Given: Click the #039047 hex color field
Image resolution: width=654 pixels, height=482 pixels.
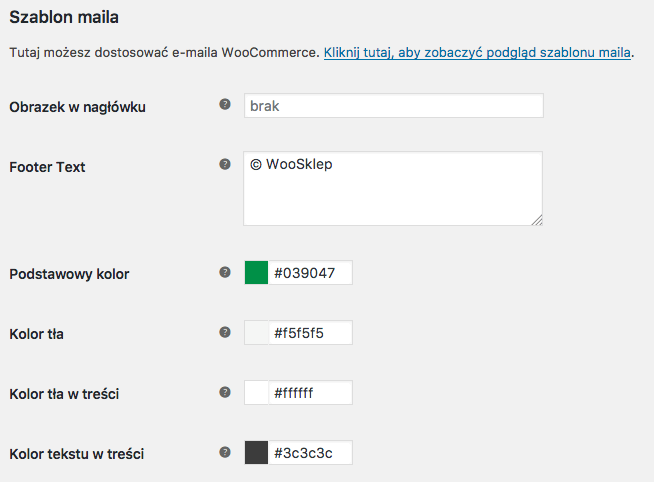Looking at the screenshot, I should [310, 273].
